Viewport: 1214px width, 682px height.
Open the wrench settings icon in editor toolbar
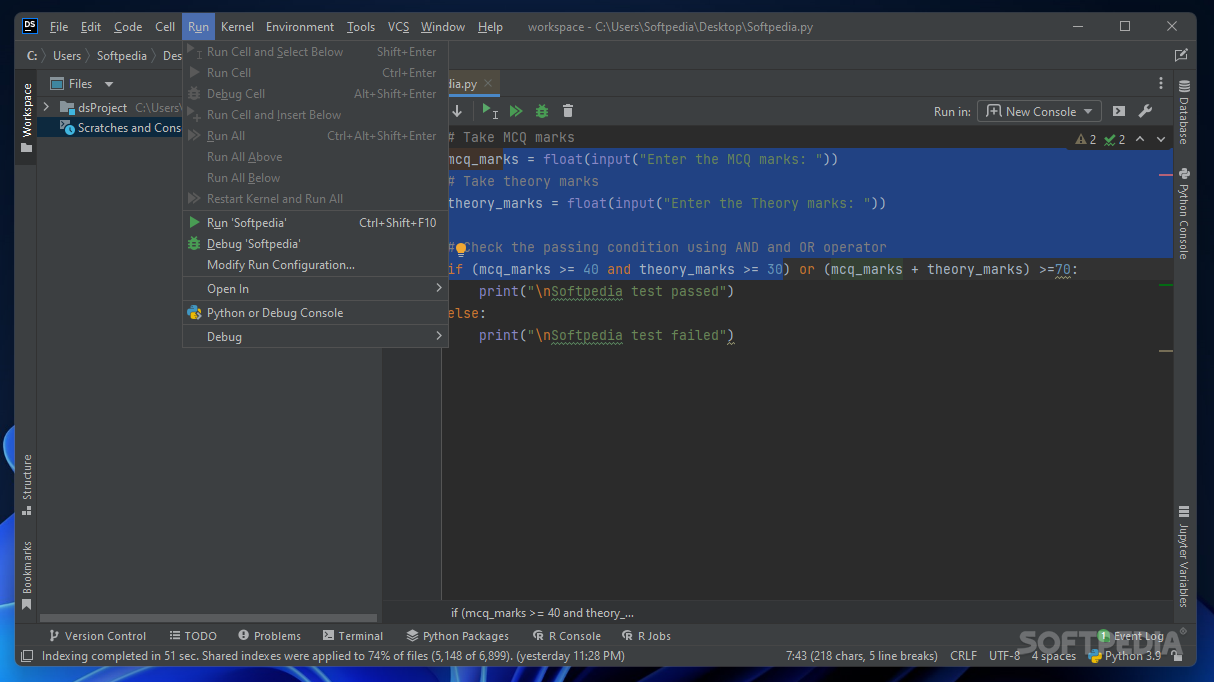[x=1146, y=111]
